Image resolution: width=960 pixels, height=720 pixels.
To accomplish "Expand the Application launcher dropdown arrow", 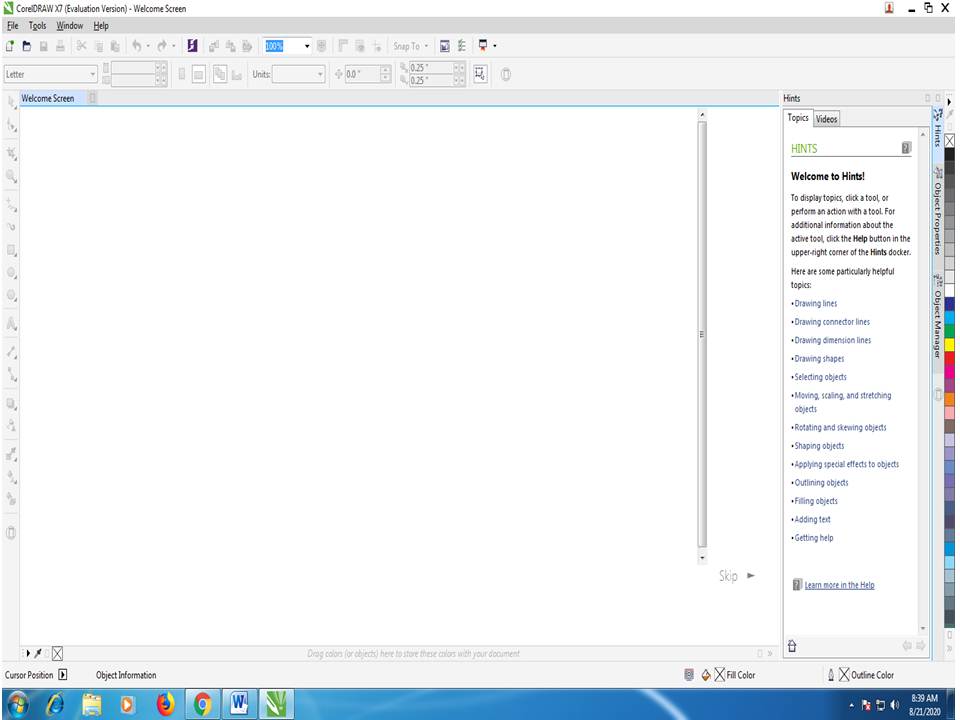I will 495,46.
